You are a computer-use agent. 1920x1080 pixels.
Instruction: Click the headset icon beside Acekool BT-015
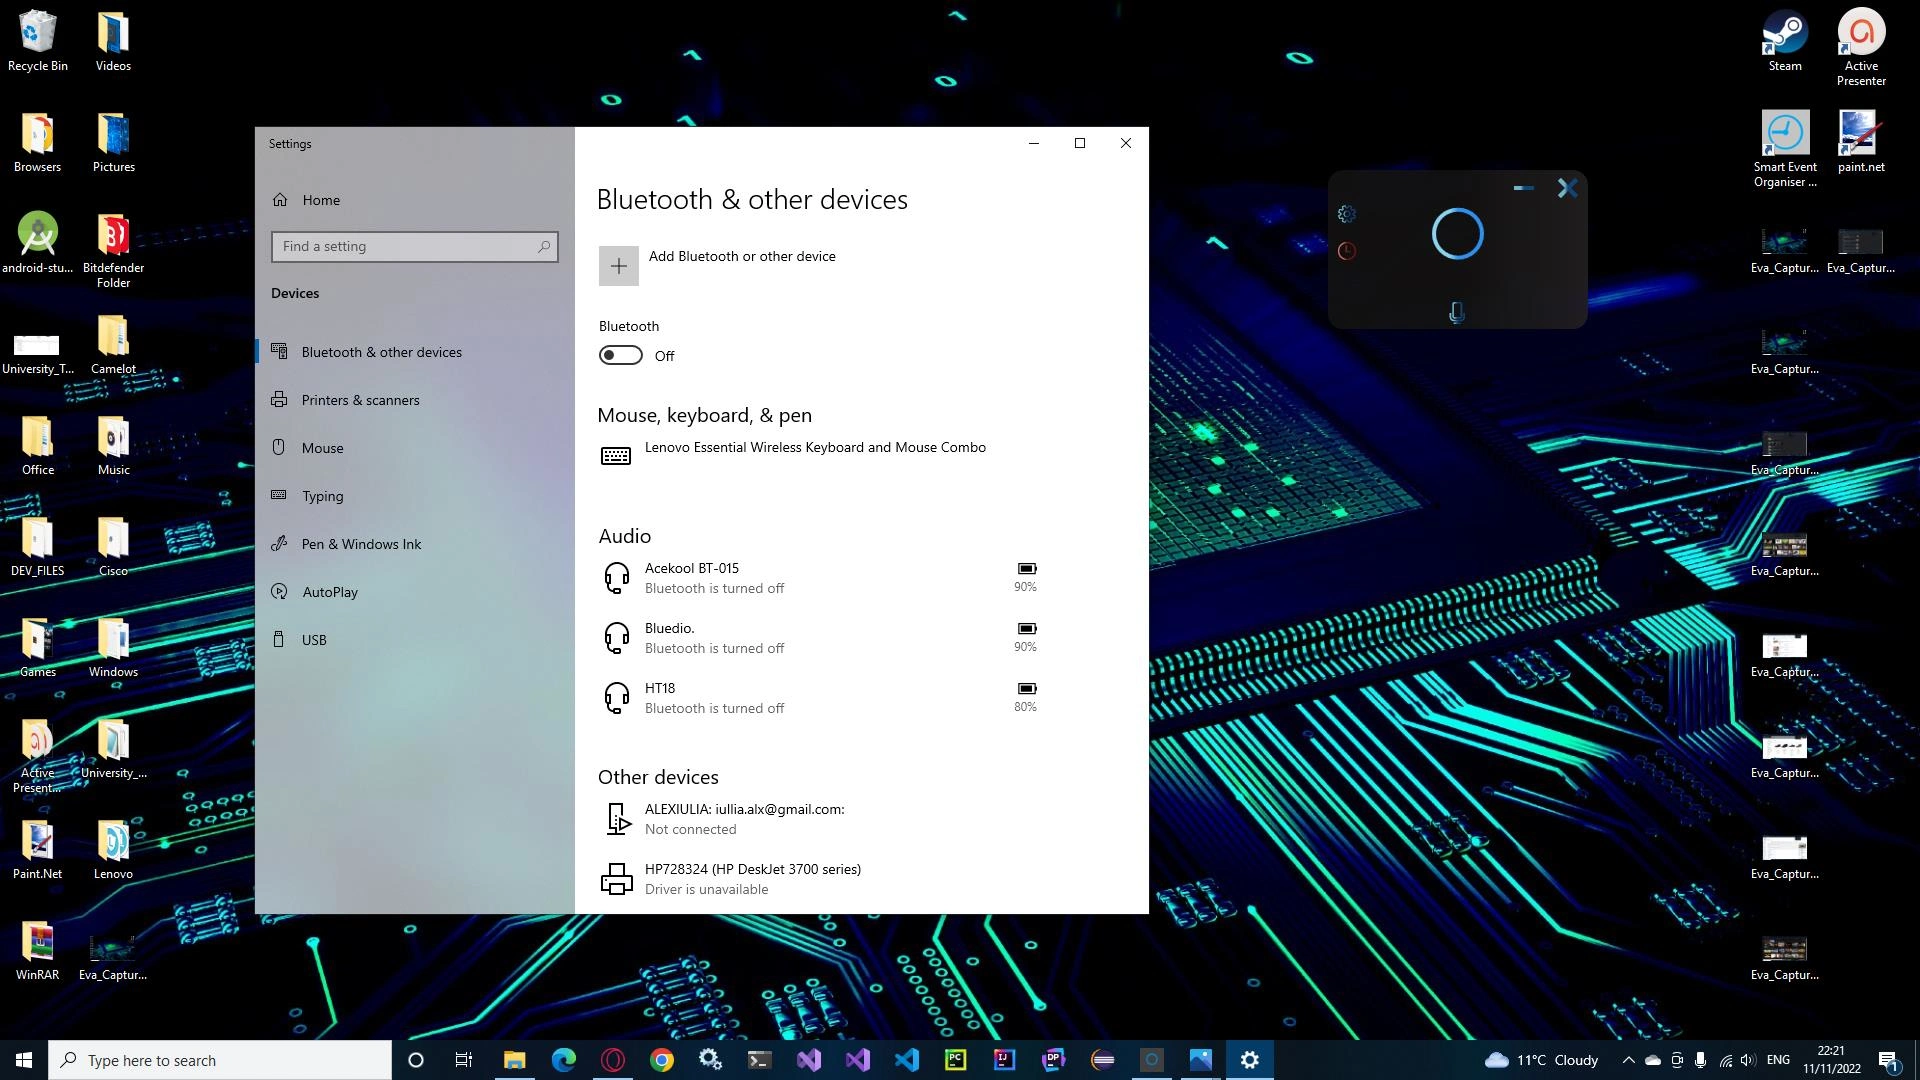click(617, 578)
